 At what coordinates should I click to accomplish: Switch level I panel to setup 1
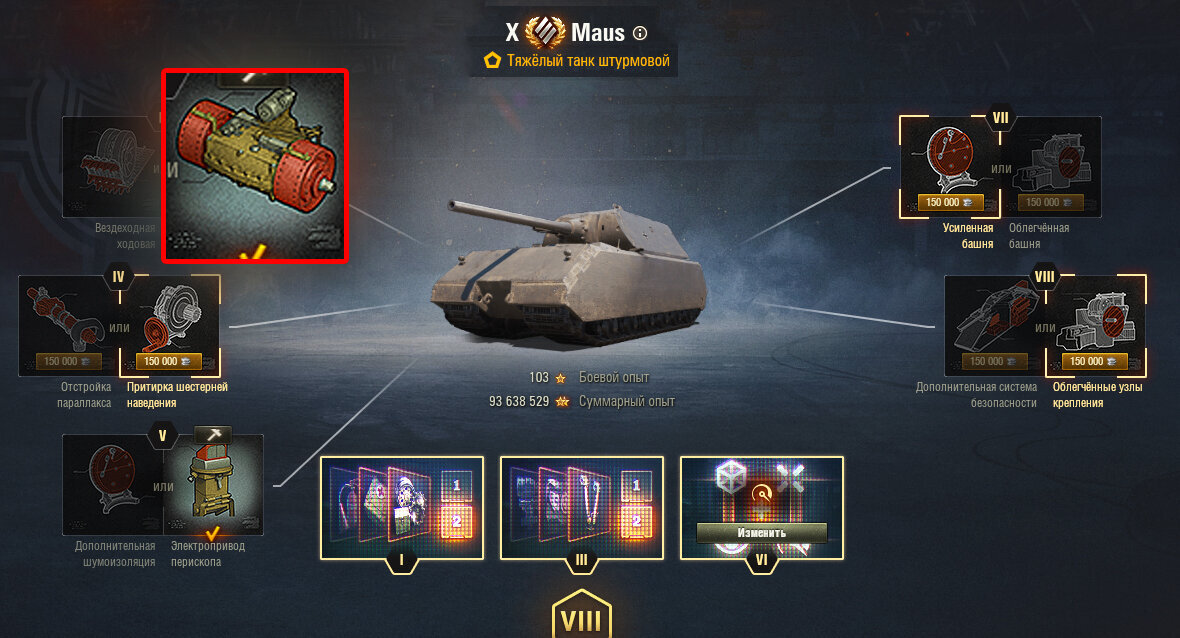click(456, 486)
